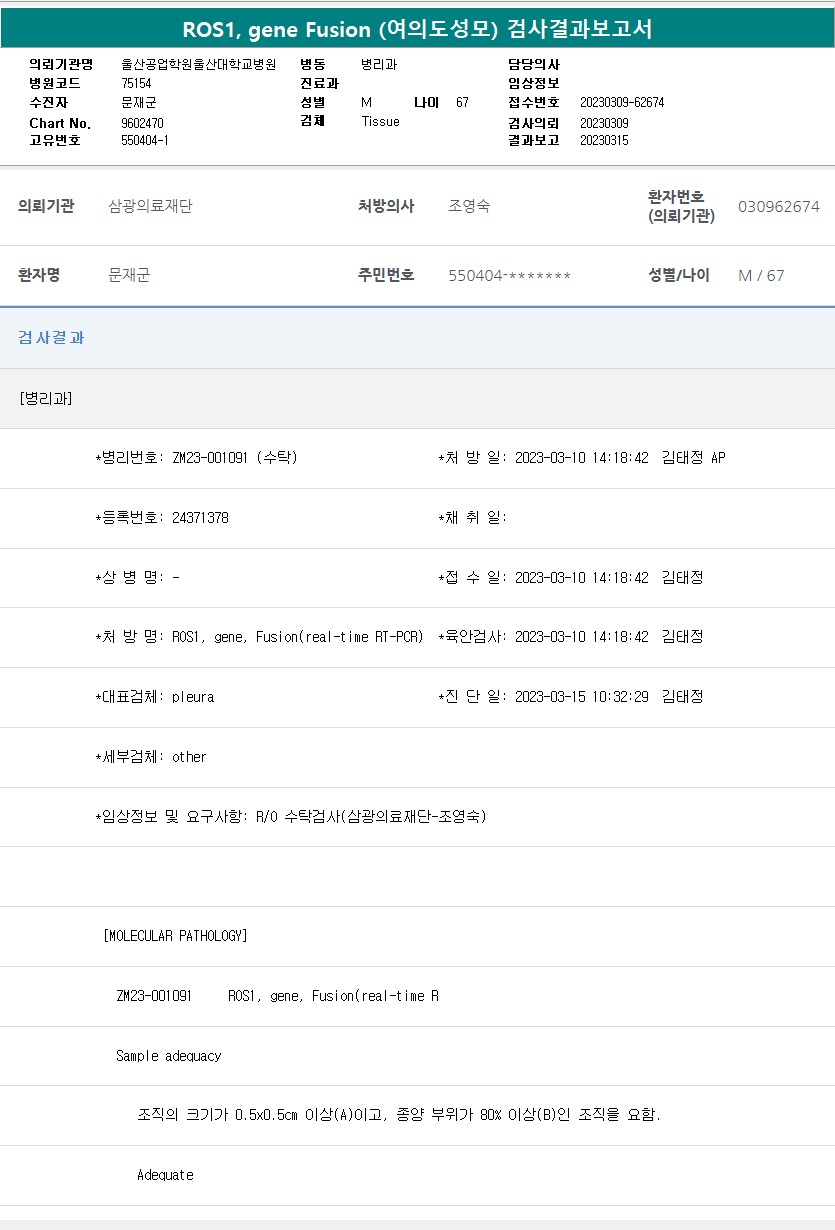
Task: Click the [MOLECULAR PATHOLOGY] heading
Action: [175, 936]
